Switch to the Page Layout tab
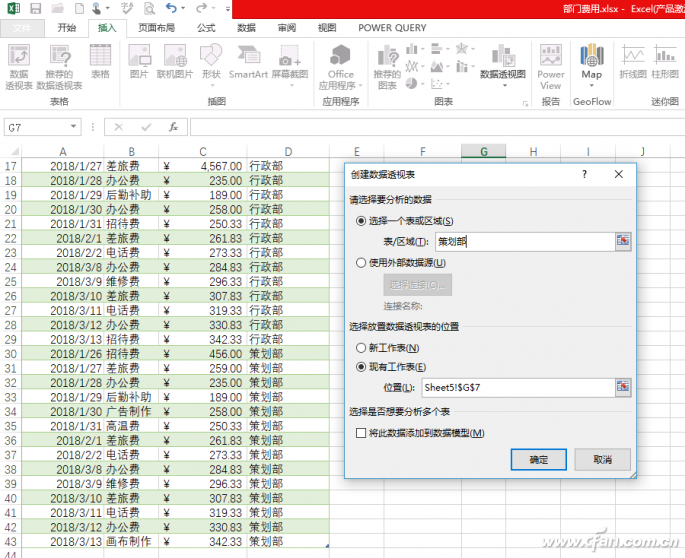Screen dimensions: 685x558 pos(156,28)
